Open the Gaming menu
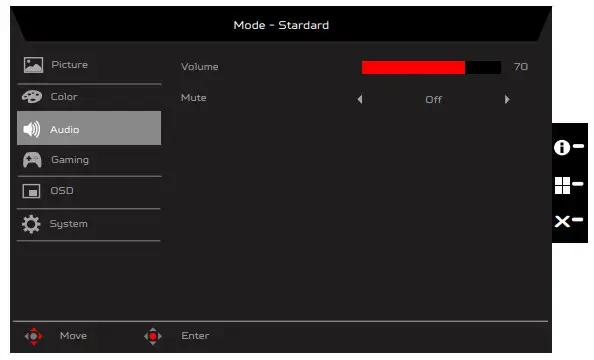The width and height of the screenshot is (594, 360). click(89, 160)
